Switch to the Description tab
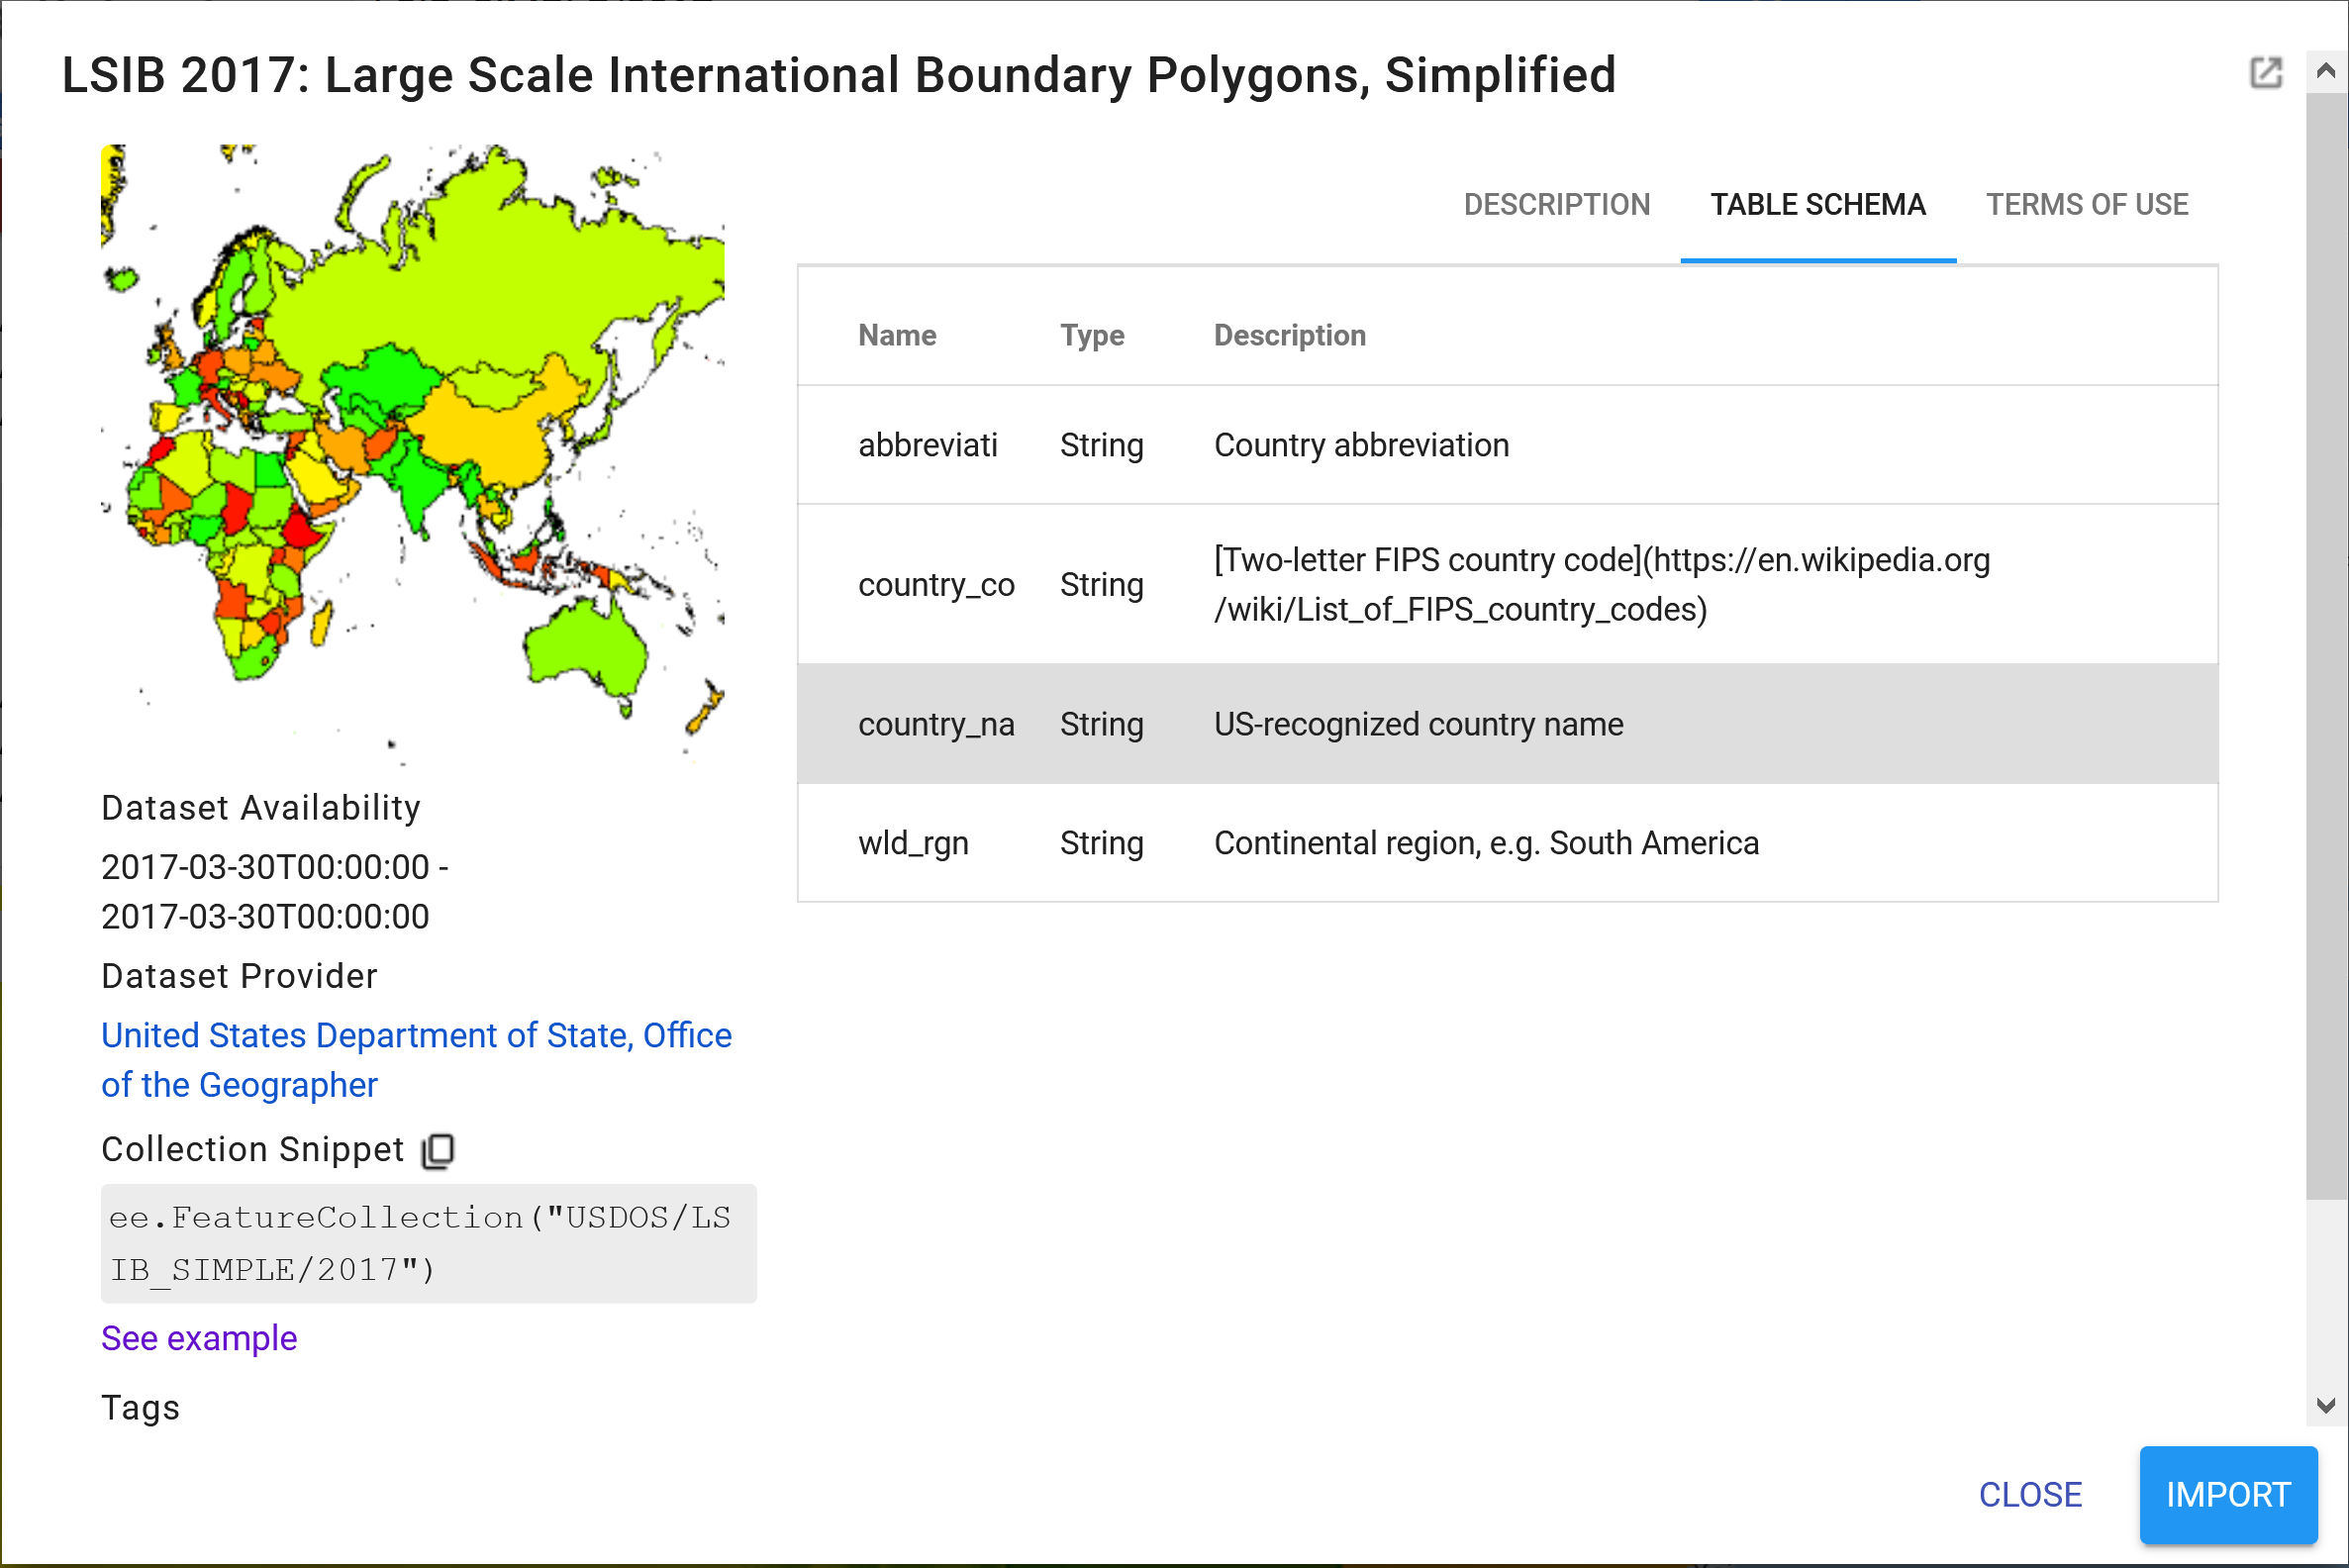 click(1556, 205)
